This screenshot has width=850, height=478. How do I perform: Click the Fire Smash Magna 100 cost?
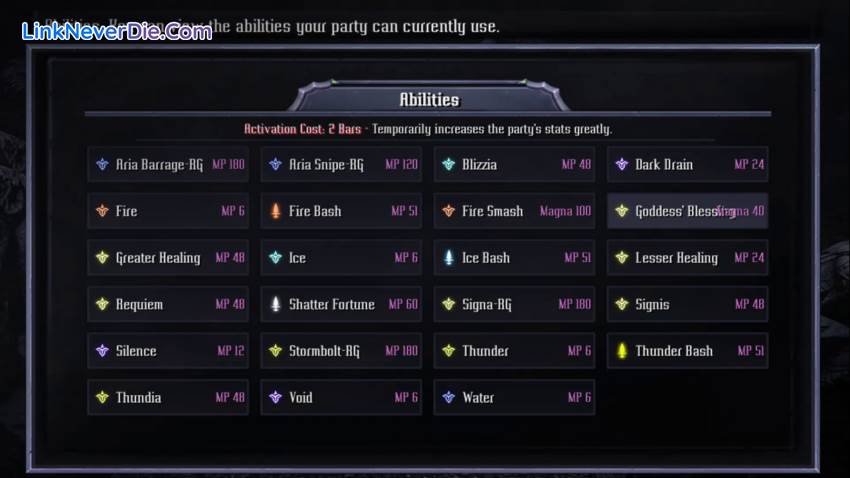(x=565, y=211)
